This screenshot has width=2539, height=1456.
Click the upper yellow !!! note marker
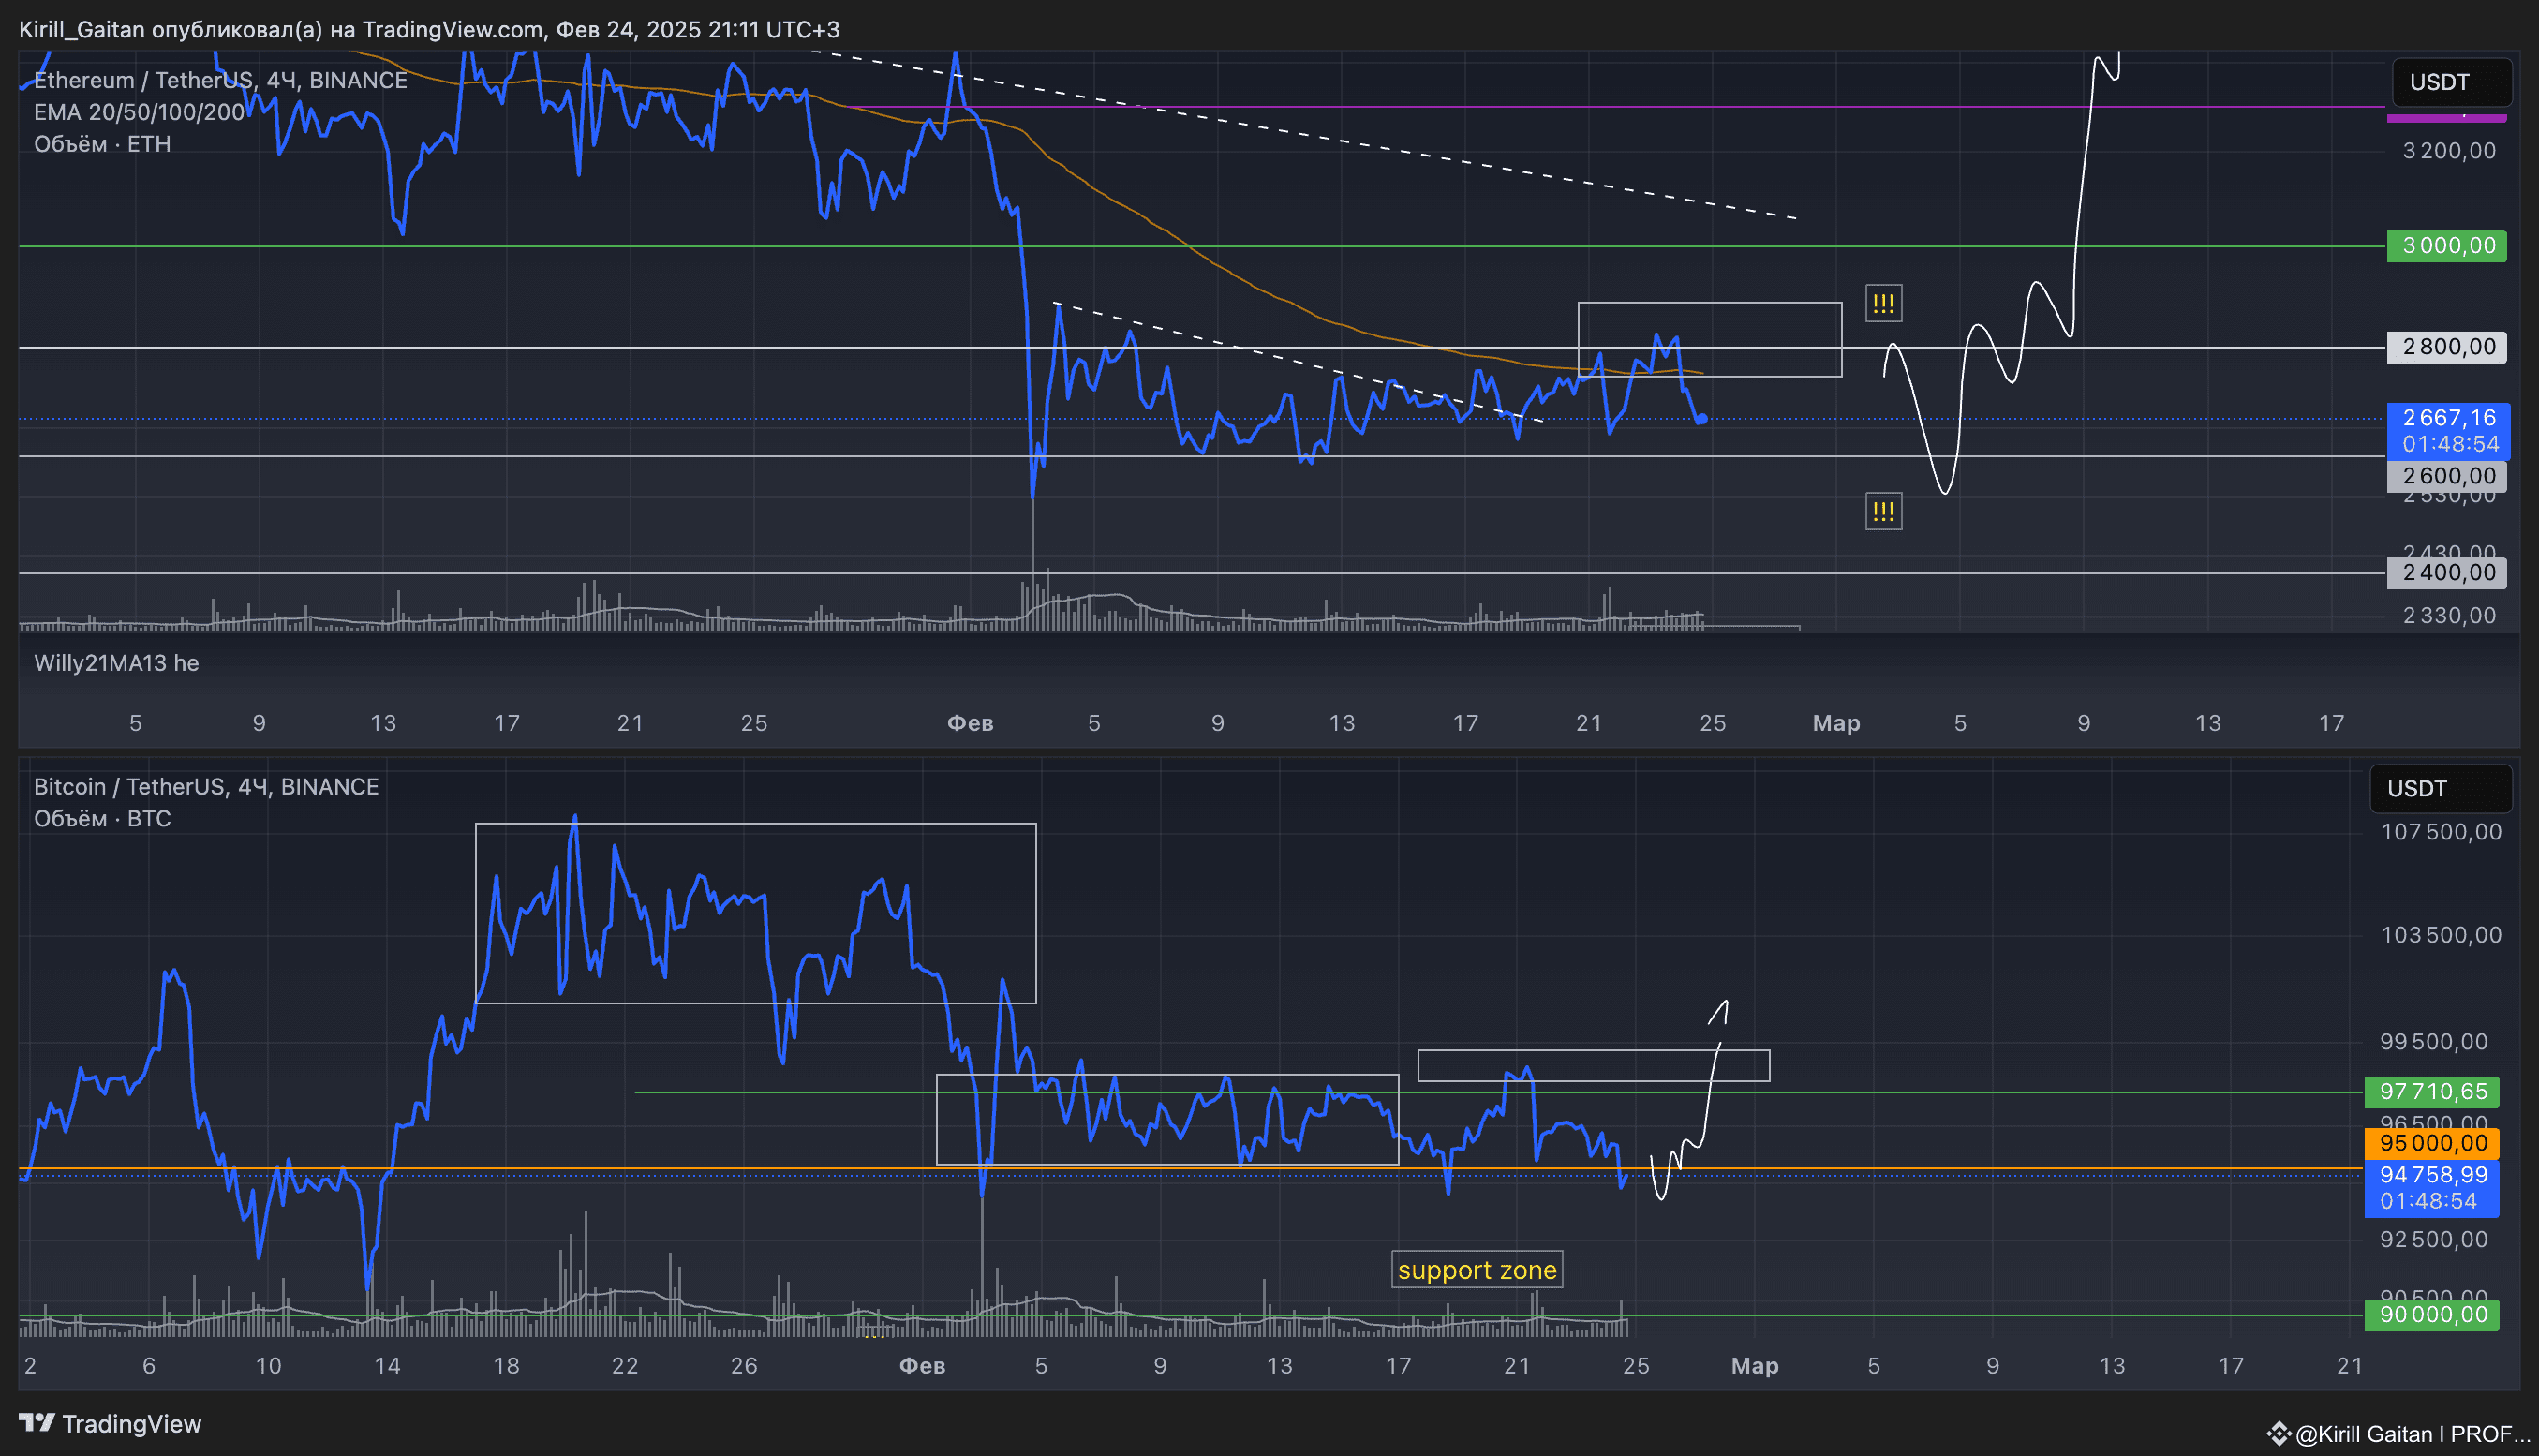click(x=1883, y=303)
